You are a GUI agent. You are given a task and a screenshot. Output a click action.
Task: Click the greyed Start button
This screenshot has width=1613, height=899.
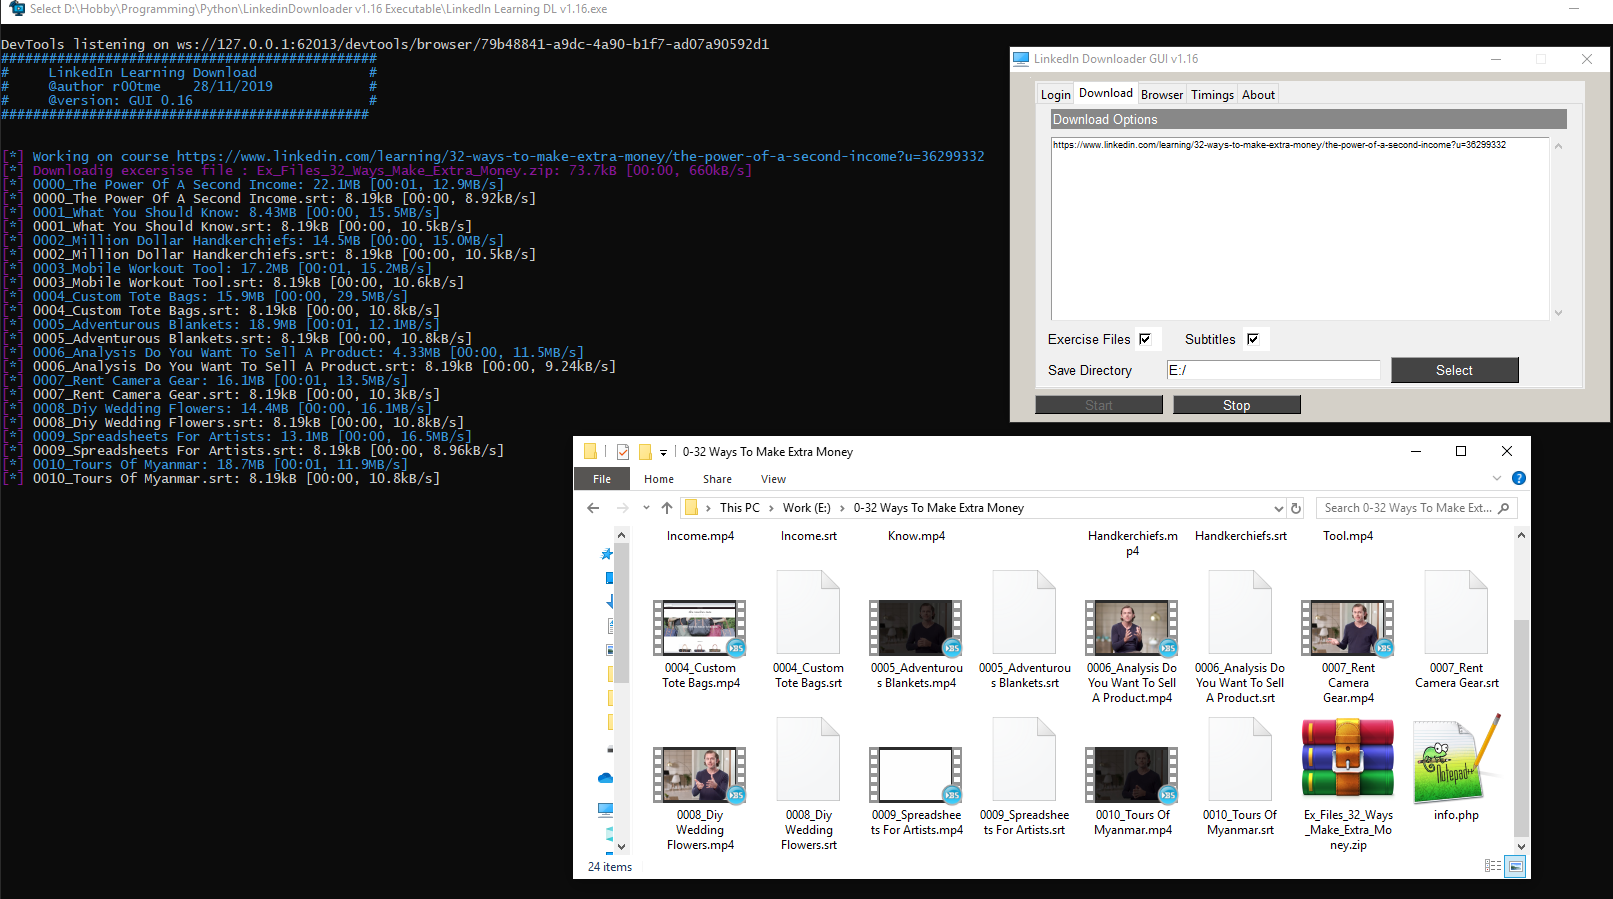[x=1098, y=405]
